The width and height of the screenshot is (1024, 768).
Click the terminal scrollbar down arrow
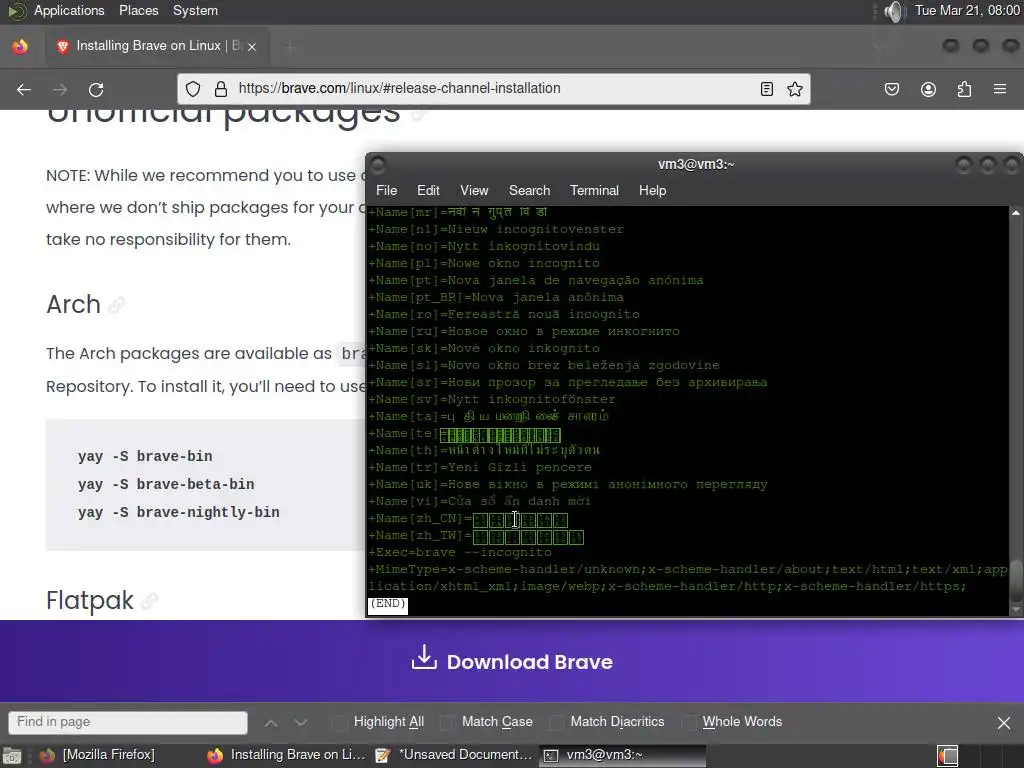(x=1016, y=609)
